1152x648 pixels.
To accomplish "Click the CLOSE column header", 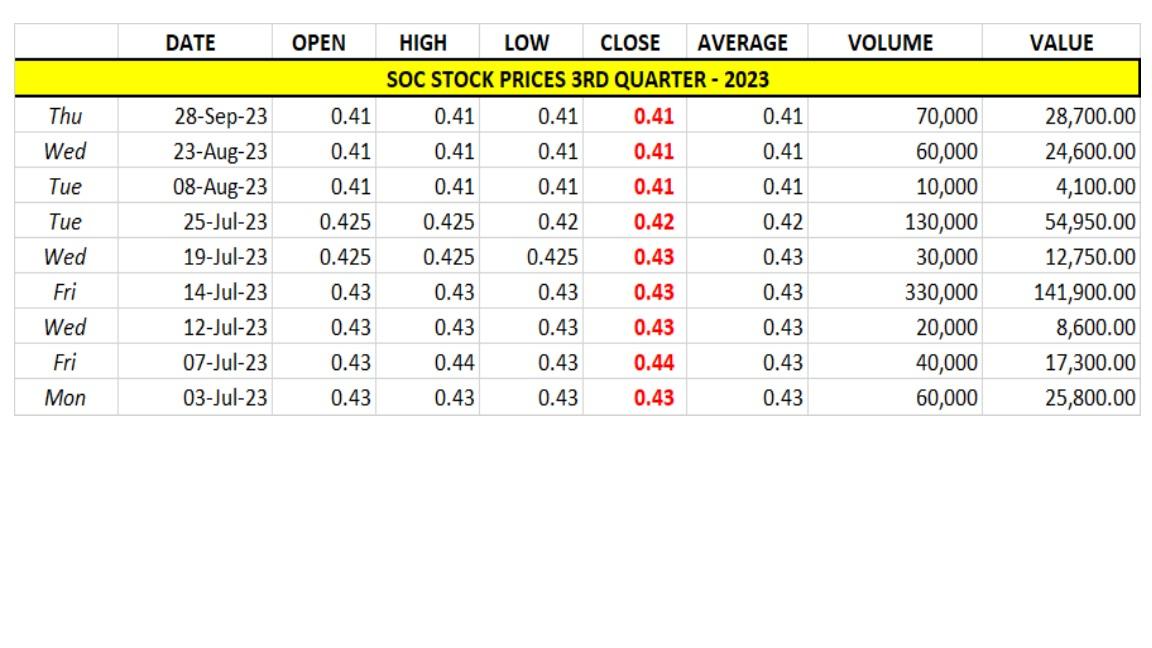I will pos(632,42).
